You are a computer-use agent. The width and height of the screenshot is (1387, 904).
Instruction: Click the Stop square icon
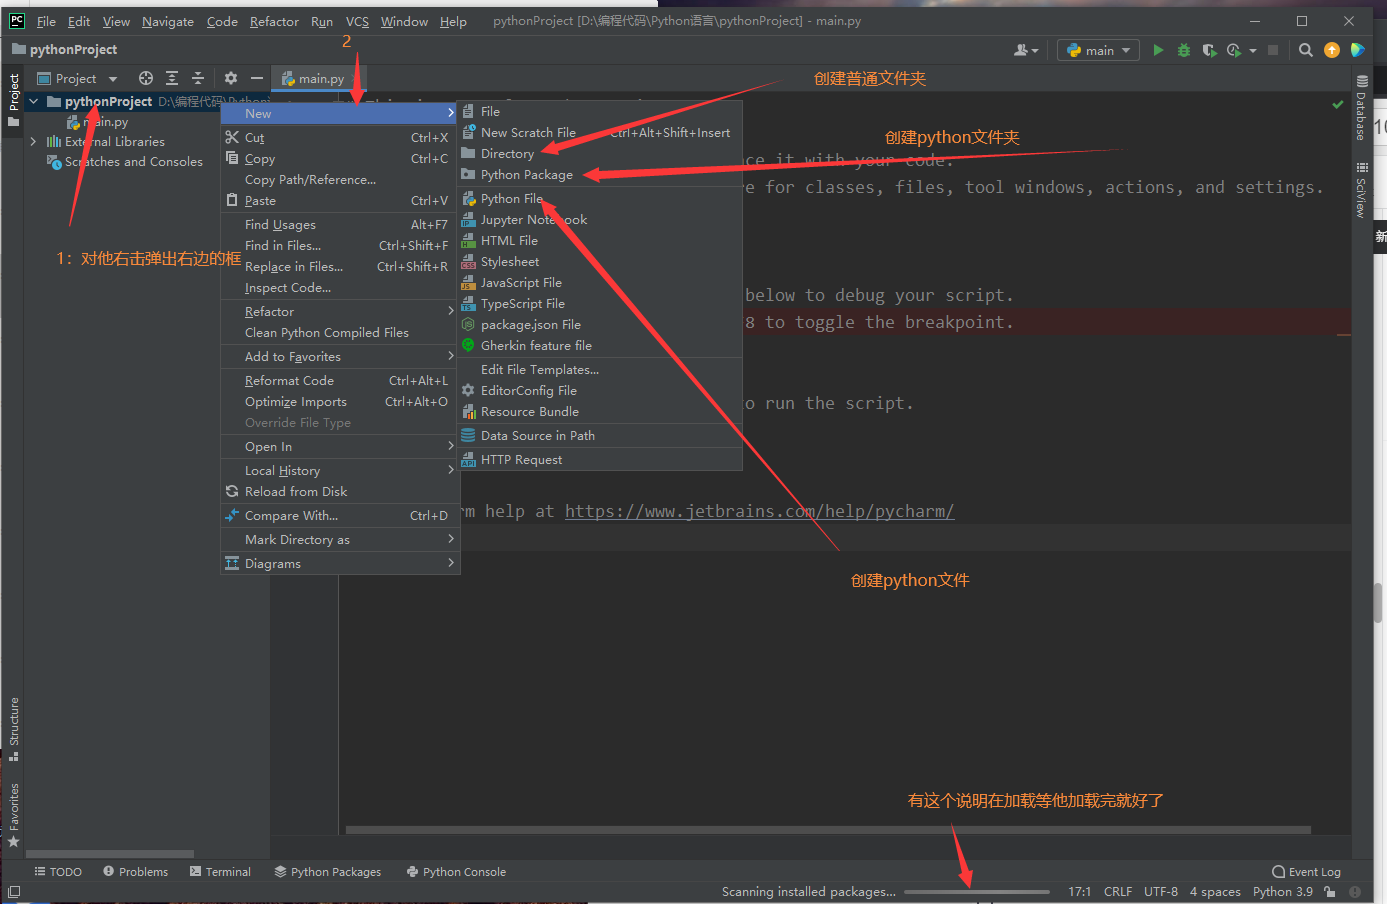1273,50
